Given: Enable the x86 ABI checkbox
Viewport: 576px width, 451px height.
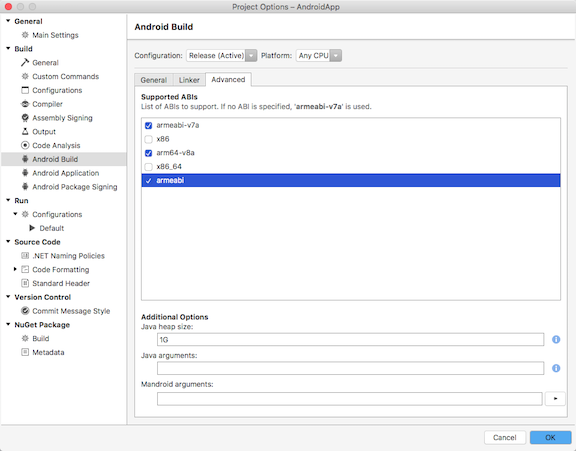Looking at the screenshot, I should coord(148,139).
